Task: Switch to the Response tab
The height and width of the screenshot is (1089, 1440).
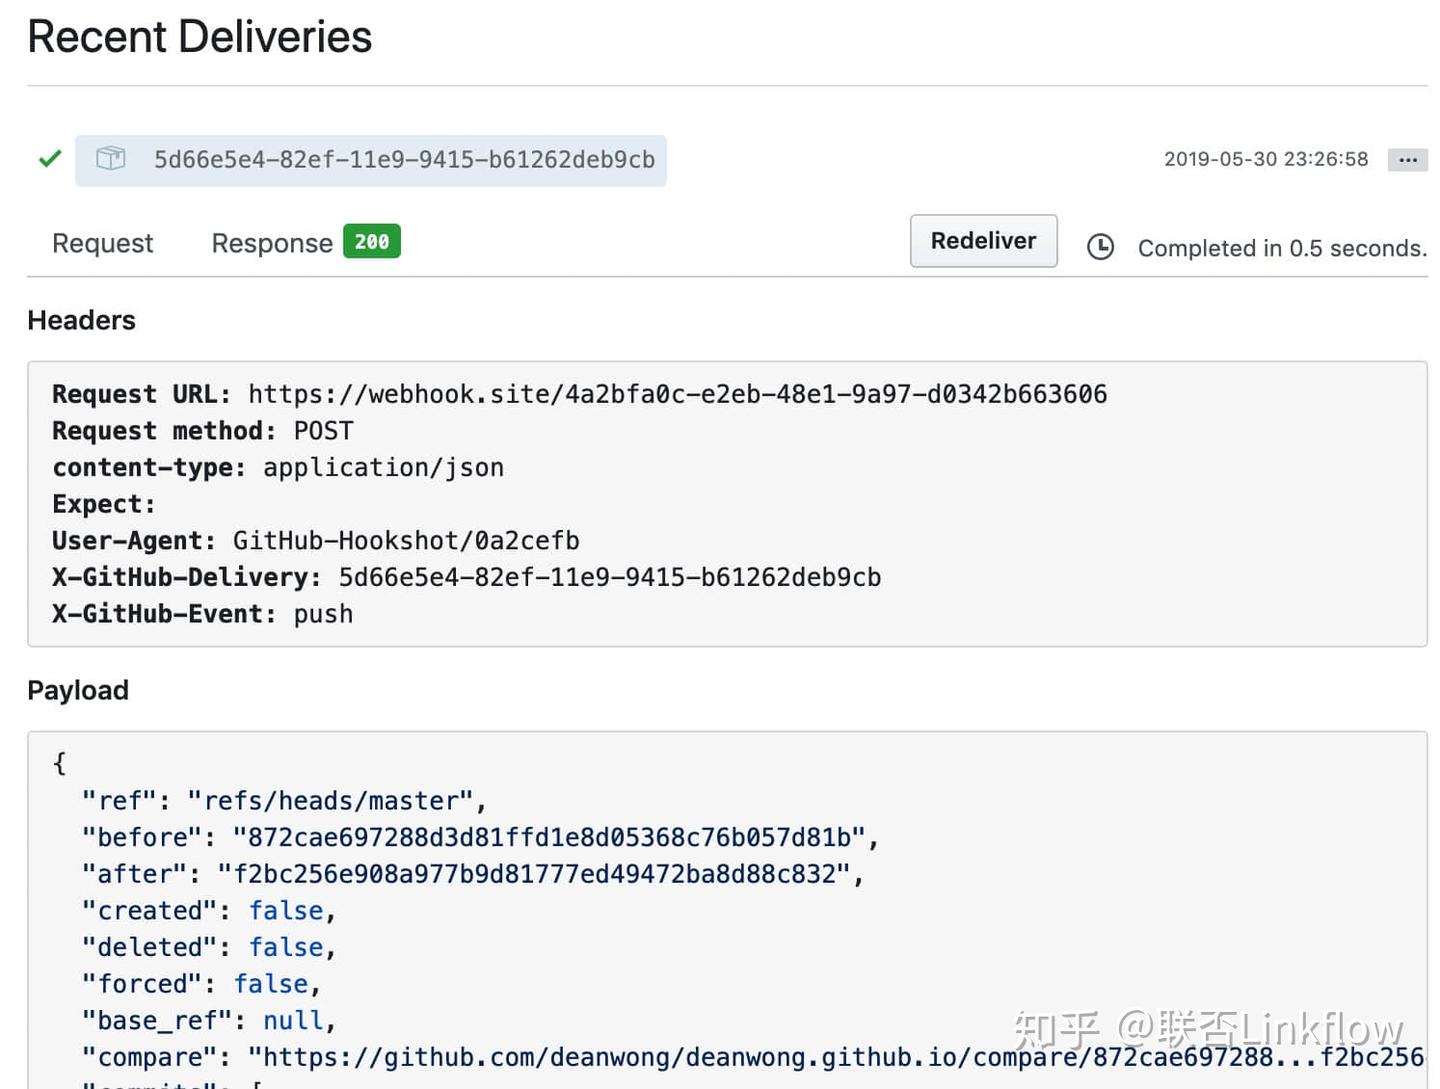Action: 272,243
